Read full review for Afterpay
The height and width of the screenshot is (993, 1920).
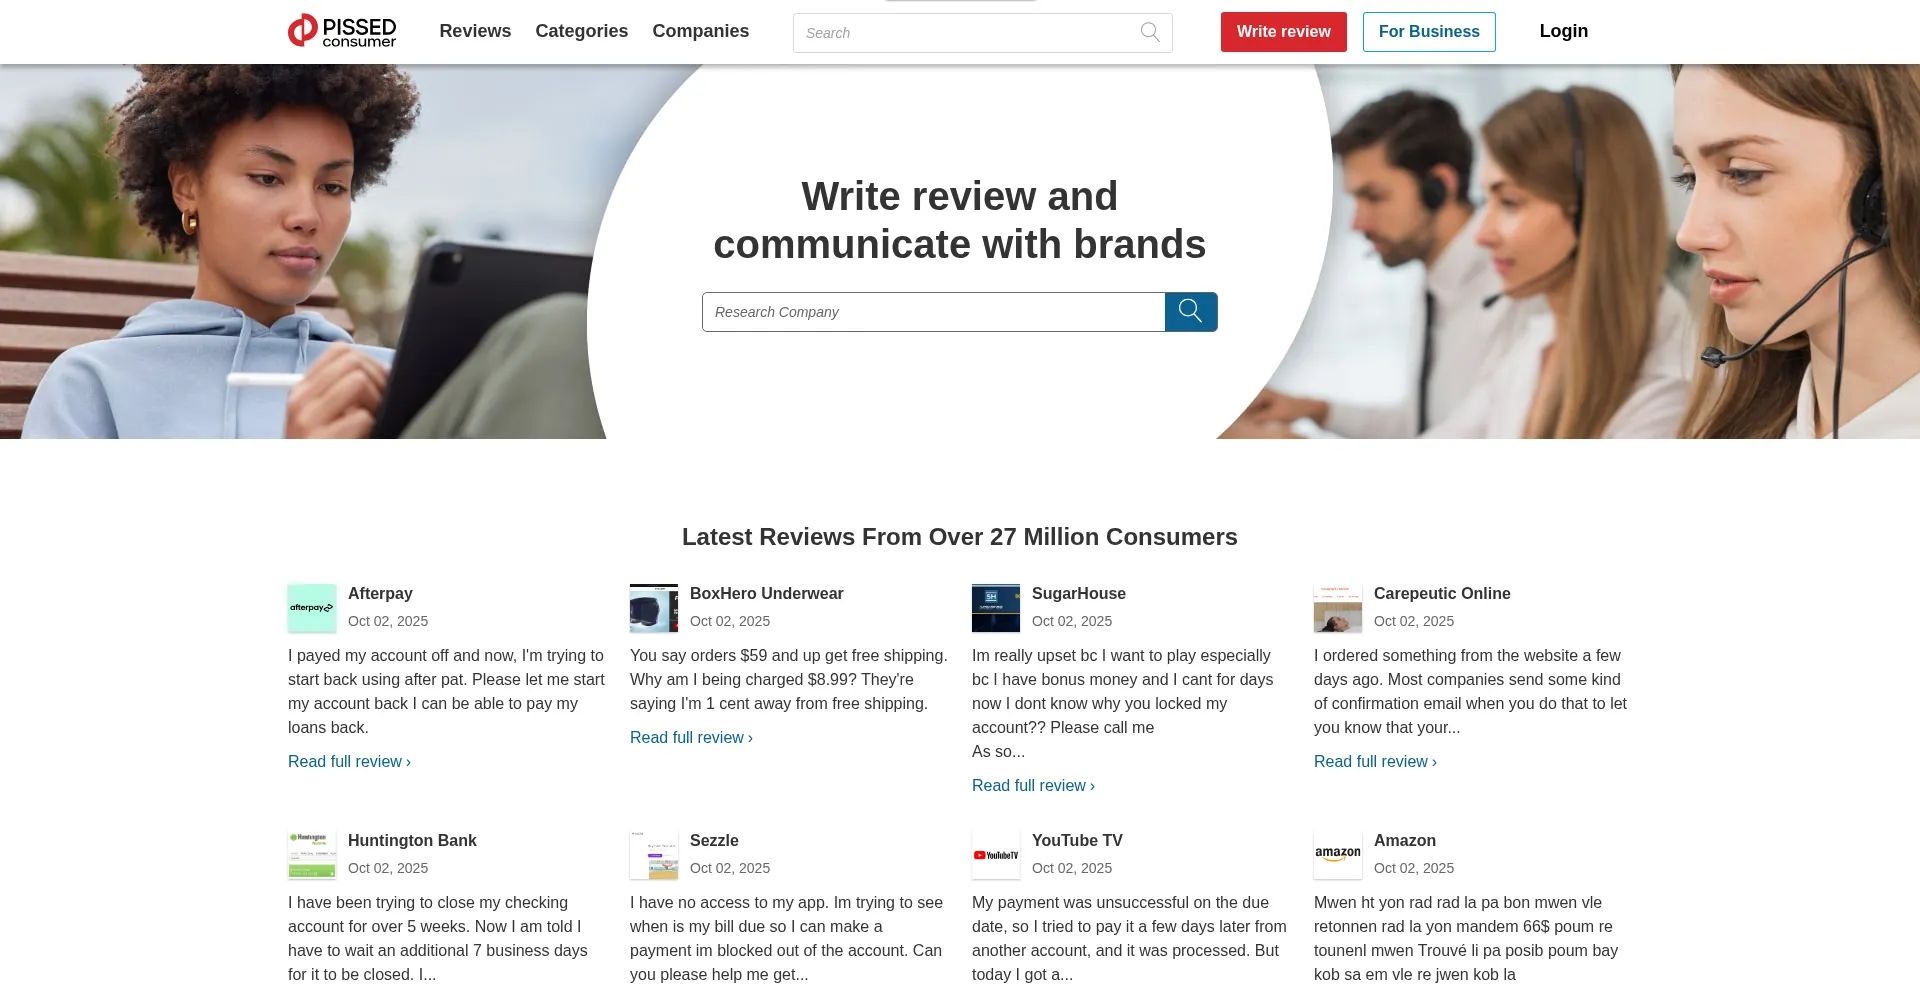pyautogui.click(x=349, y=762)
